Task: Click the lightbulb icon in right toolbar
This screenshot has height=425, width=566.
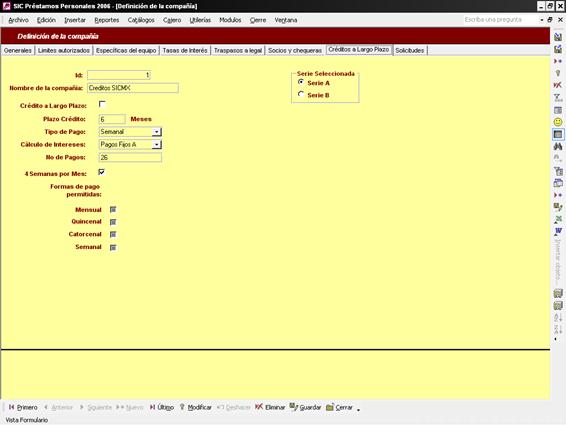Action: pos(558,73)
